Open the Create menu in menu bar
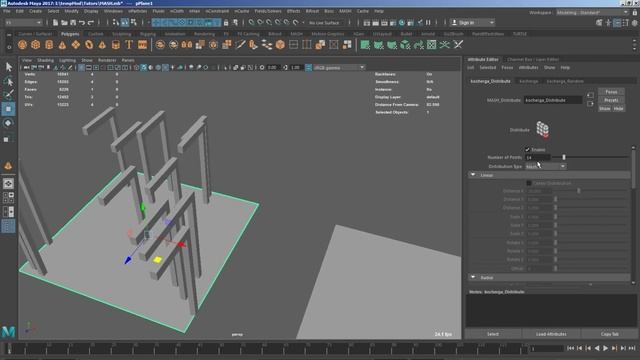640x360 pixels. (x=35, y=11)
